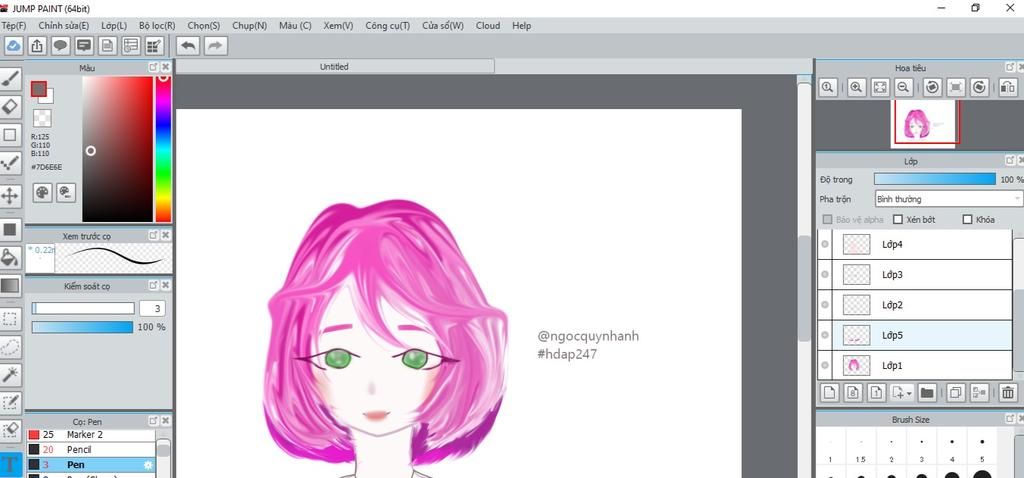Merge layer down icon in layer panel
This screenshot has width=1024, height=478.
pos(979,392)
